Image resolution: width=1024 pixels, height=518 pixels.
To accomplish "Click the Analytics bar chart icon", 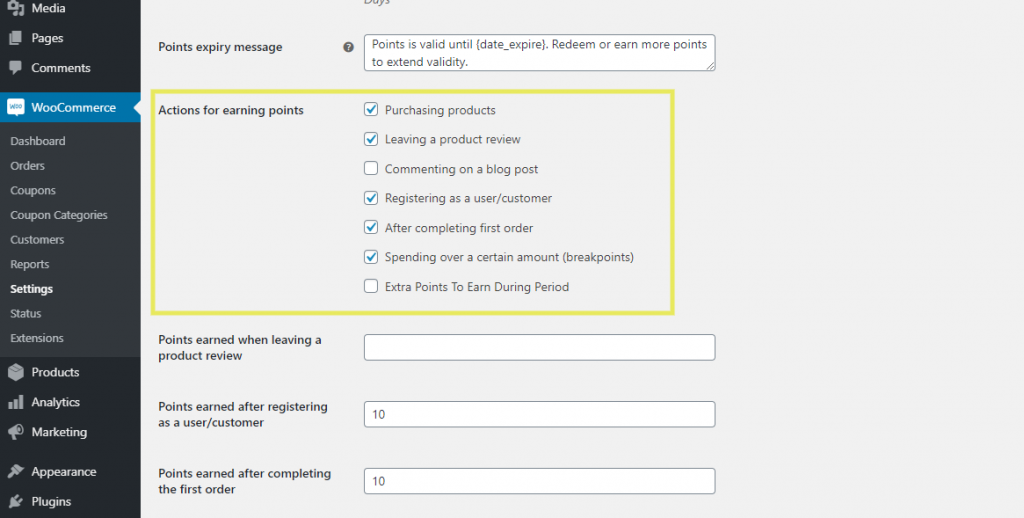I will click(x=16, y=402).
